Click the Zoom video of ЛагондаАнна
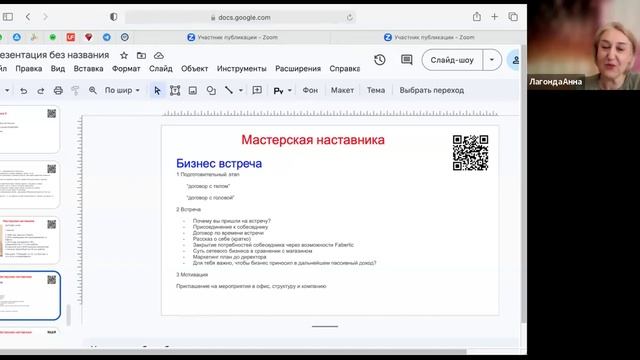Image resolution: width=640 pixels, height=360 pixels. 584,45
